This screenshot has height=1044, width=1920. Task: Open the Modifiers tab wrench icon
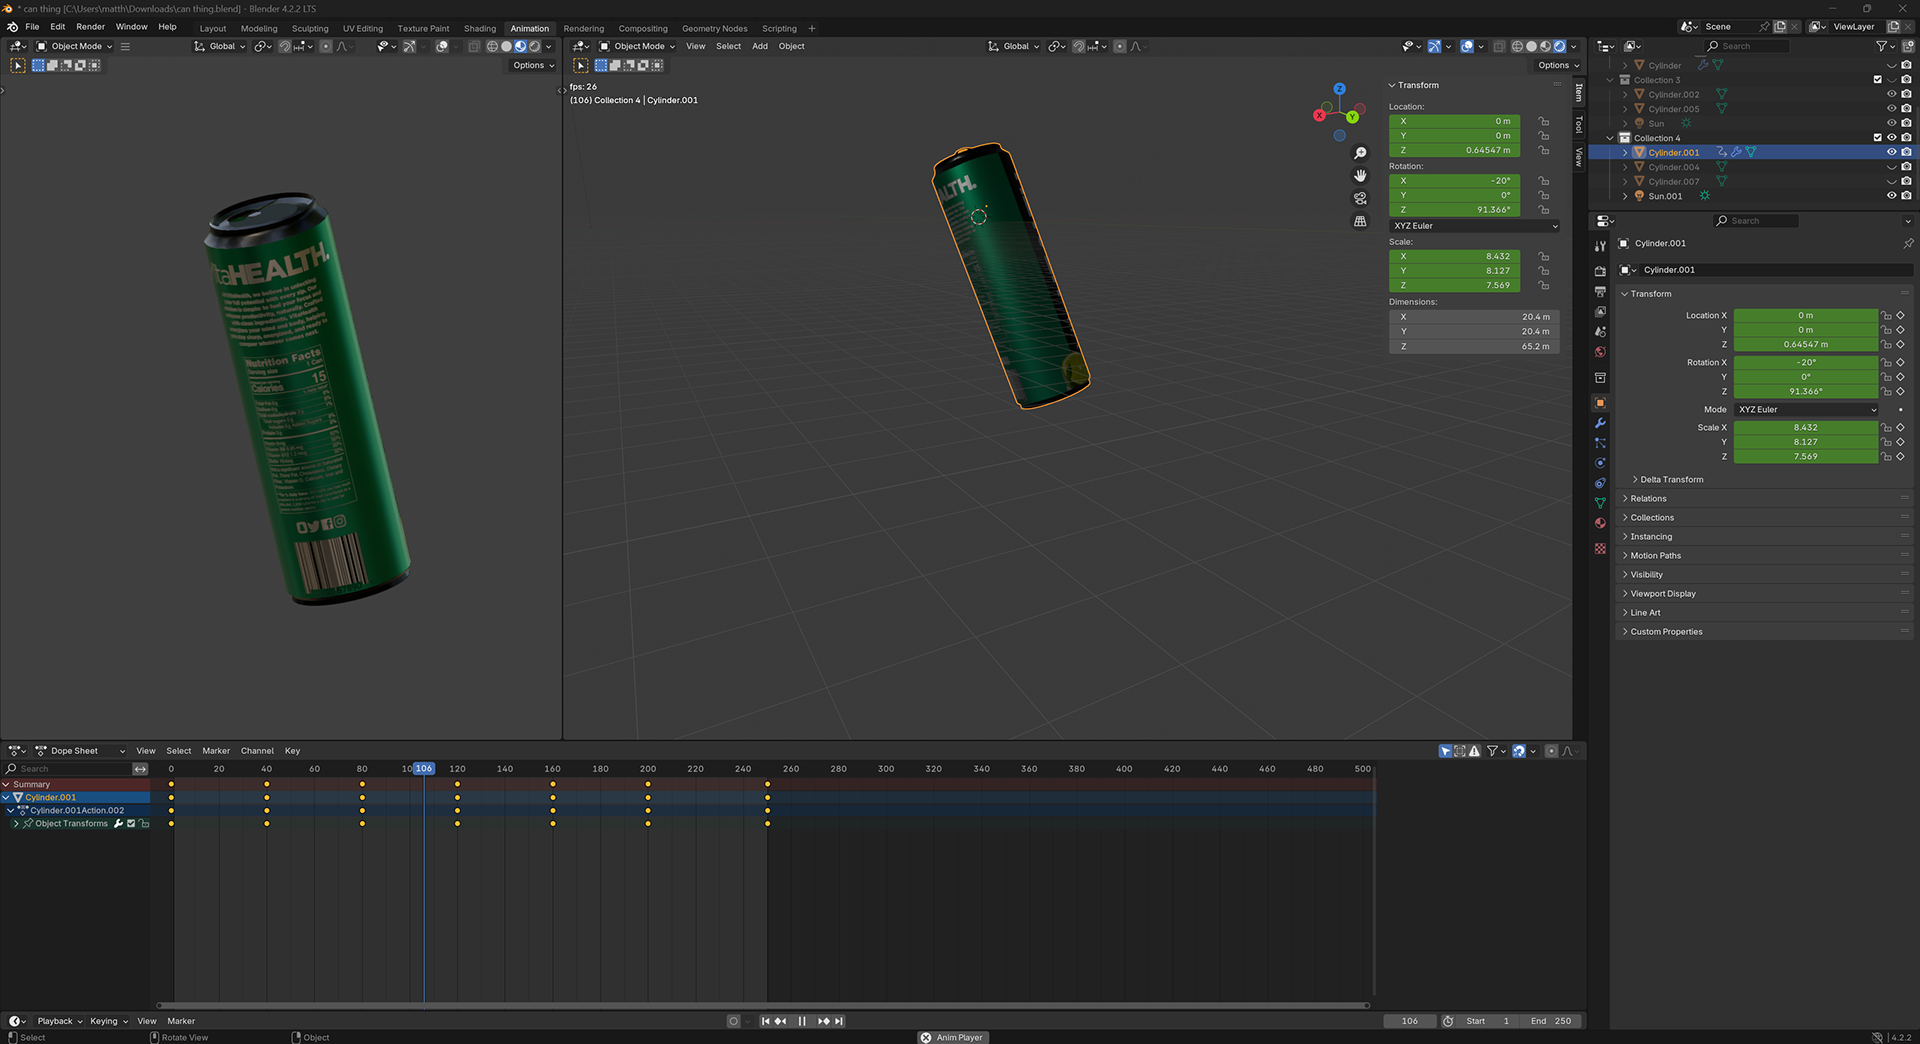point(1600,423)
